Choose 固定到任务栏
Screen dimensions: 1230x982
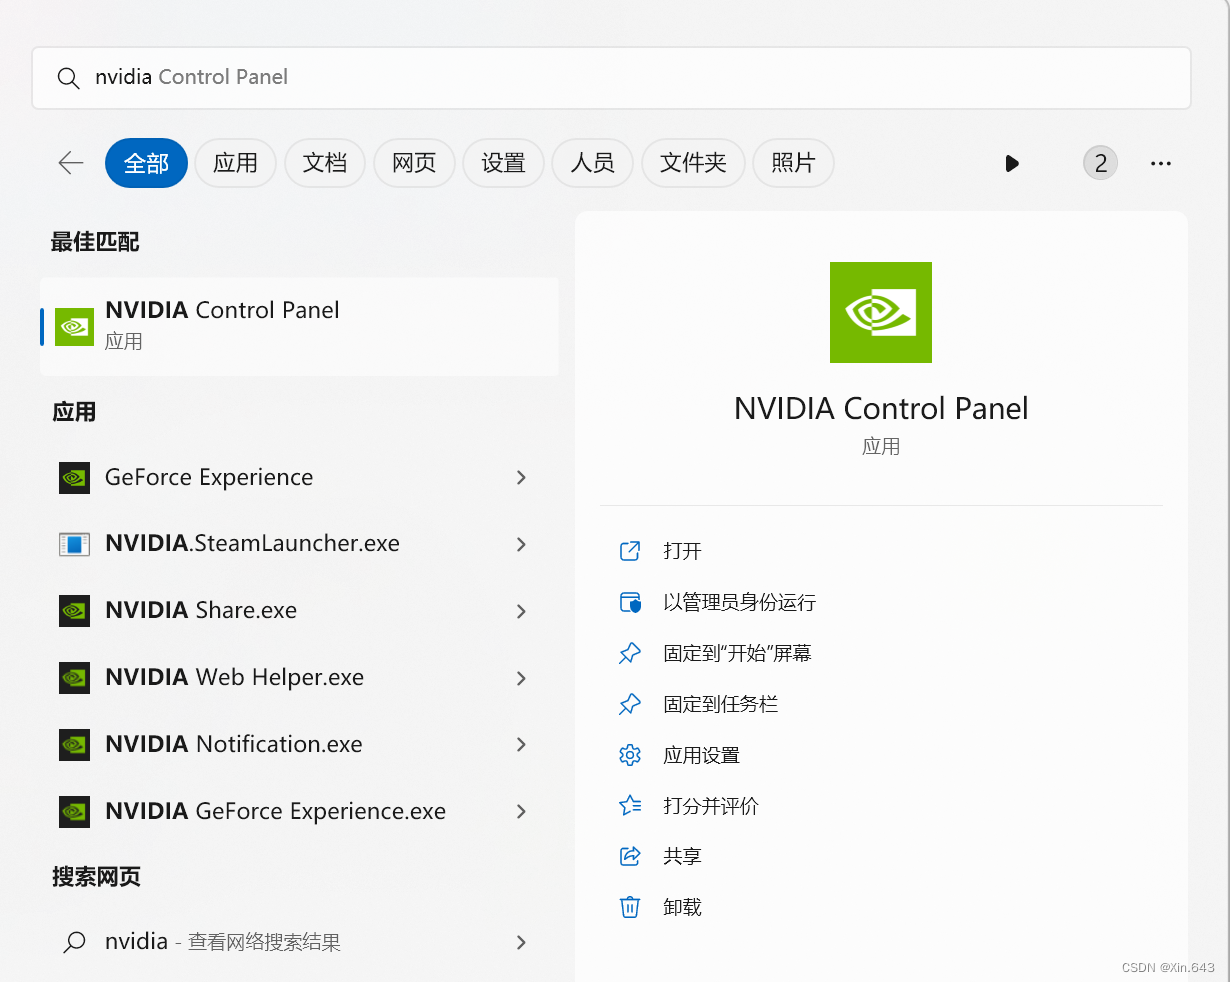[x=720, y=704]
